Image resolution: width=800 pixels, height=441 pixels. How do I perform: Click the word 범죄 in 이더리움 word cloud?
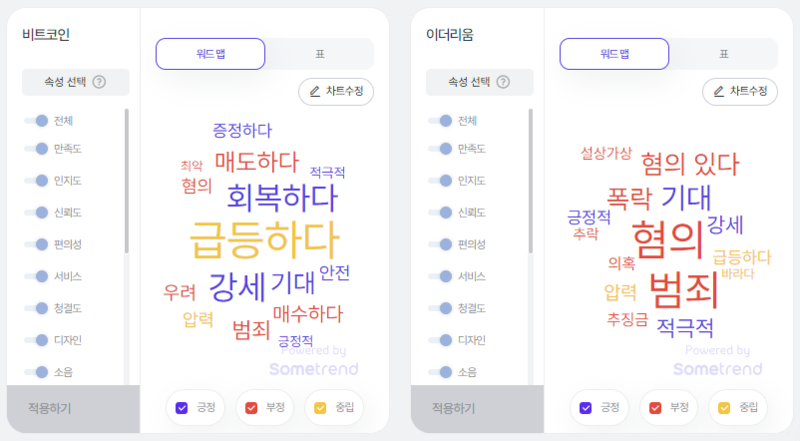point(684,289)
